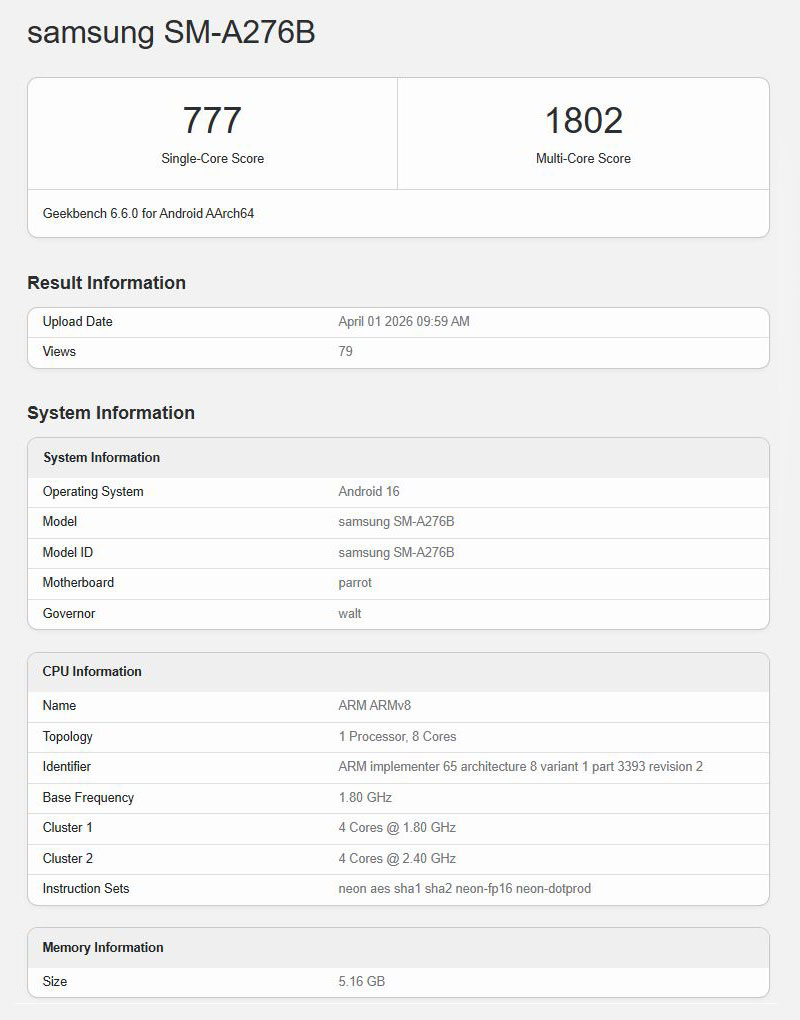
Task: Select the Motherboard value parrot
Action: (354, 582)
